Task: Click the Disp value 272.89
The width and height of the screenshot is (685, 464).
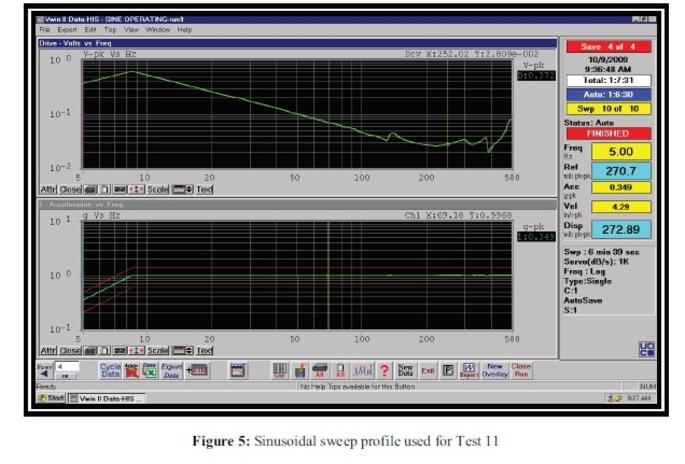Action: (x=621, y=229)
